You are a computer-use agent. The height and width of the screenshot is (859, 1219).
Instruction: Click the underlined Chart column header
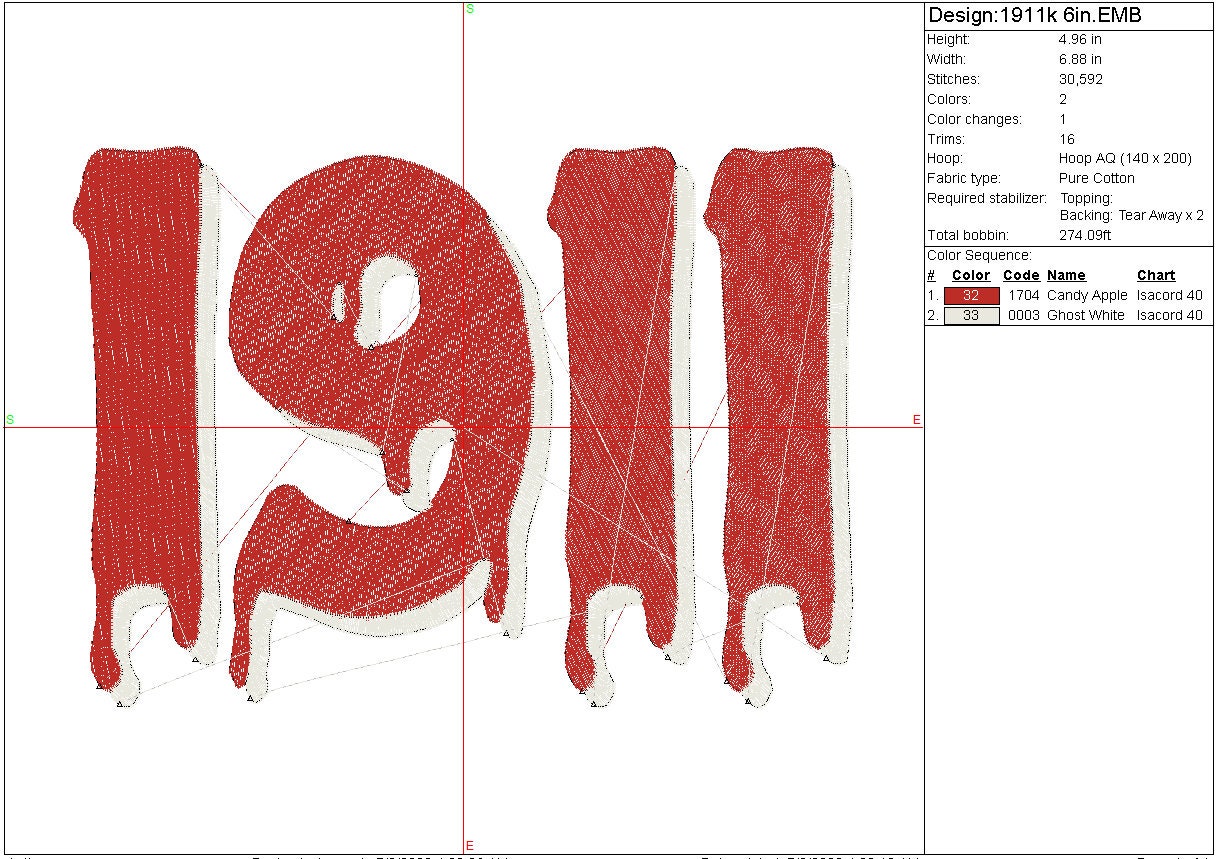click(1156, 276)
